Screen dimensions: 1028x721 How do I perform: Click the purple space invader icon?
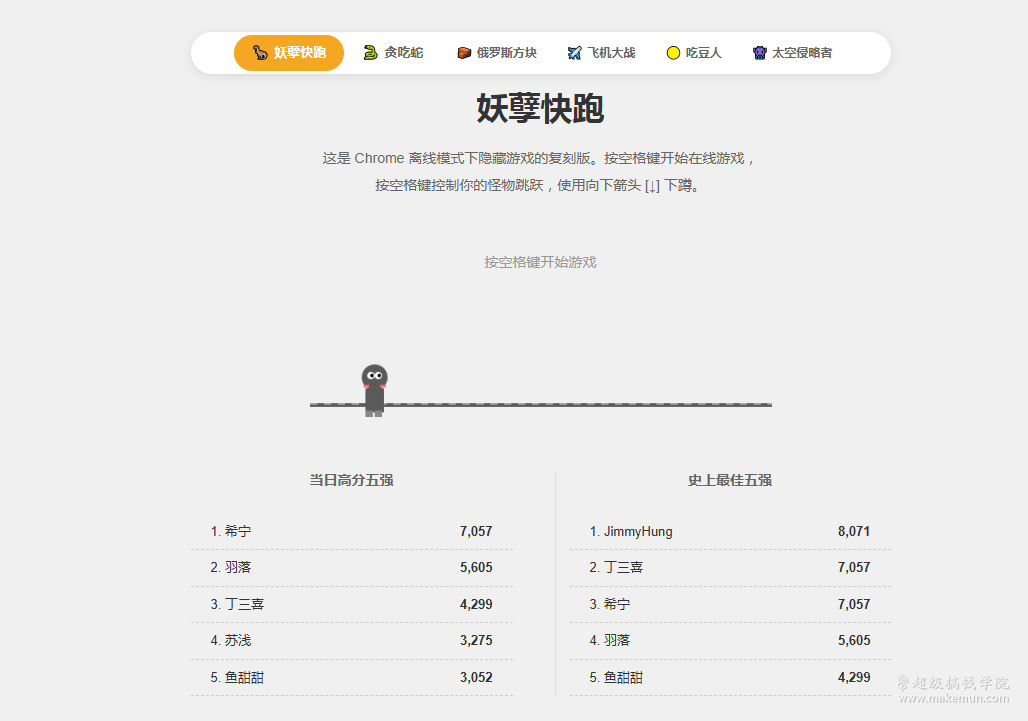point(760,52)
